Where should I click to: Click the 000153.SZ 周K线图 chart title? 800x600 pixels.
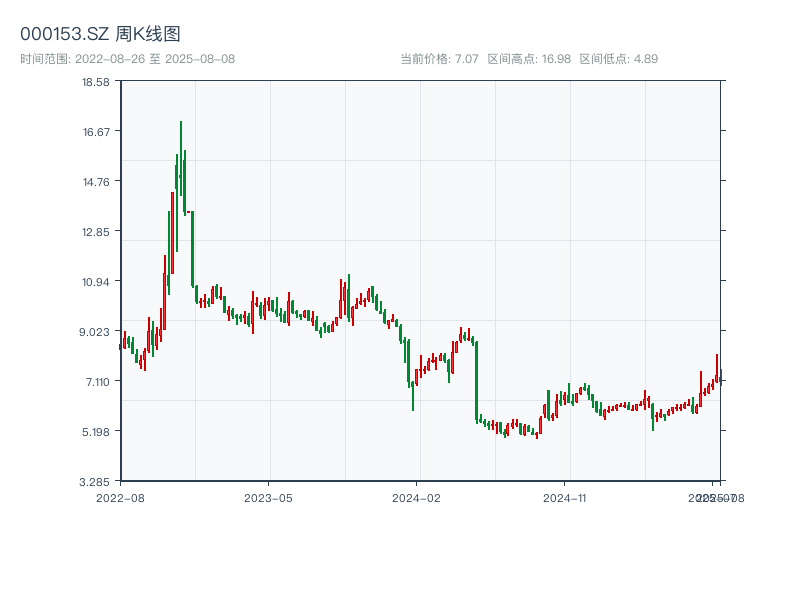tap(100, 34)
